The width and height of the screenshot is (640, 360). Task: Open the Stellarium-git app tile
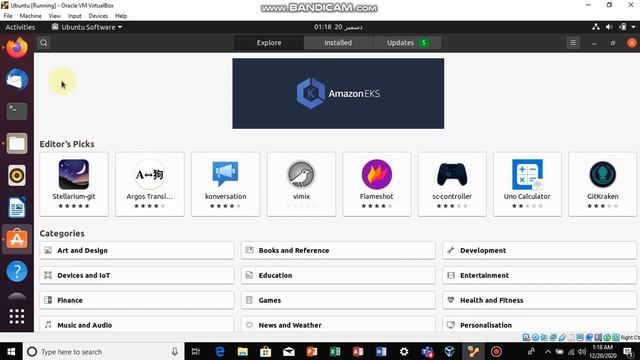(74, 184)
